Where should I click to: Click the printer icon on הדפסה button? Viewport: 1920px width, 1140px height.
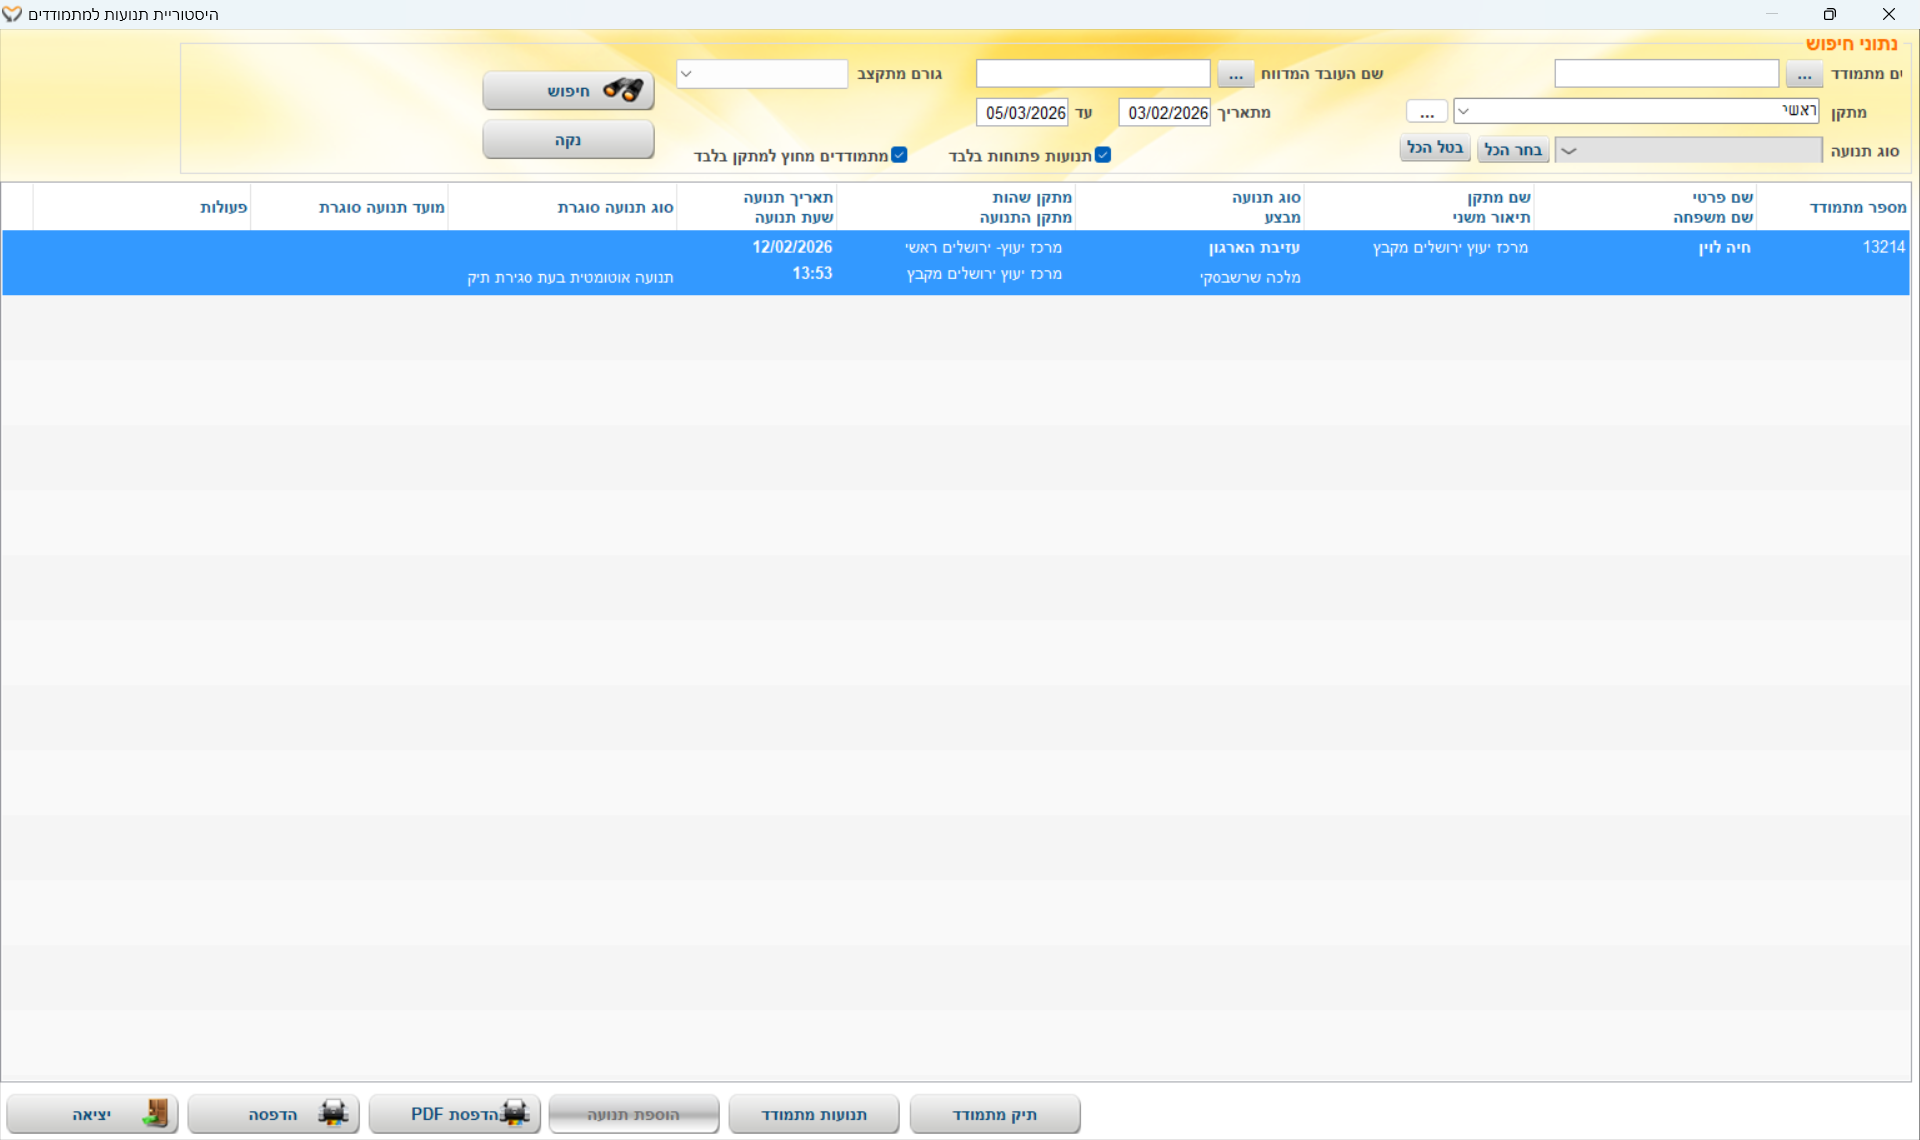tap(333, 1113)
